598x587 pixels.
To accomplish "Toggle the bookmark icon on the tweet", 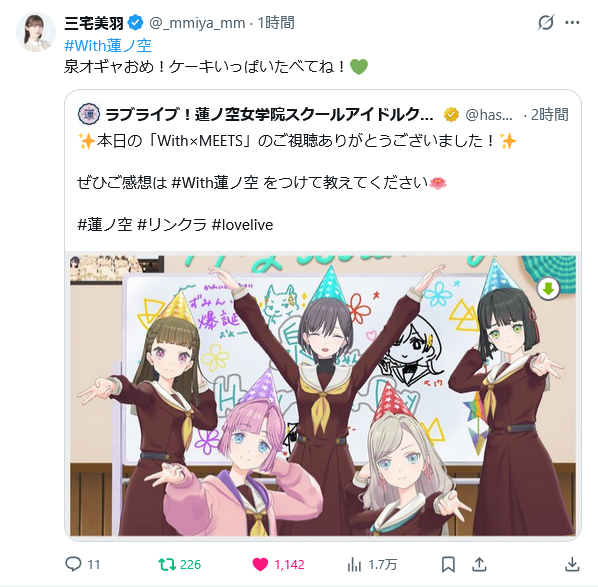I will click(448, 564).
